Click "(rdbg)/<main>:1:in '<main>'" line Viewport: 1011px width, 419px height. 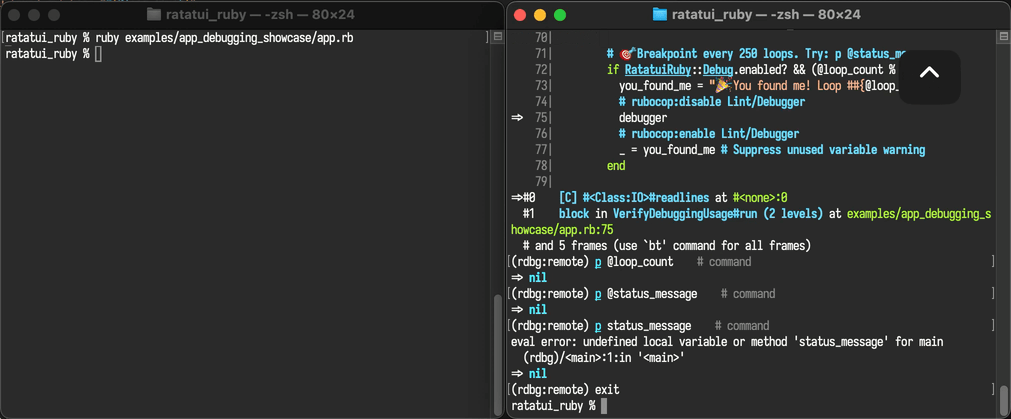[x=603, y=358]
